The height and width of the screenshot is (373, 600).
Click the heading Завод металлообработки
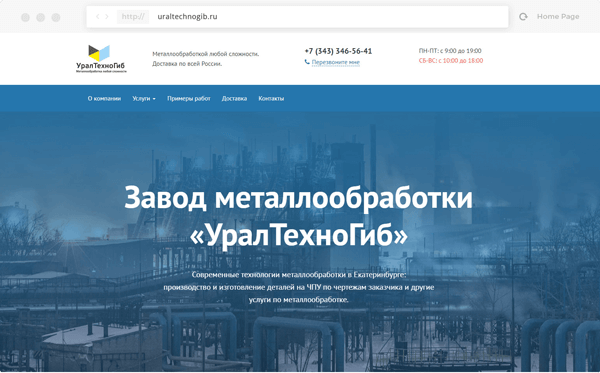tap(298, 198)
